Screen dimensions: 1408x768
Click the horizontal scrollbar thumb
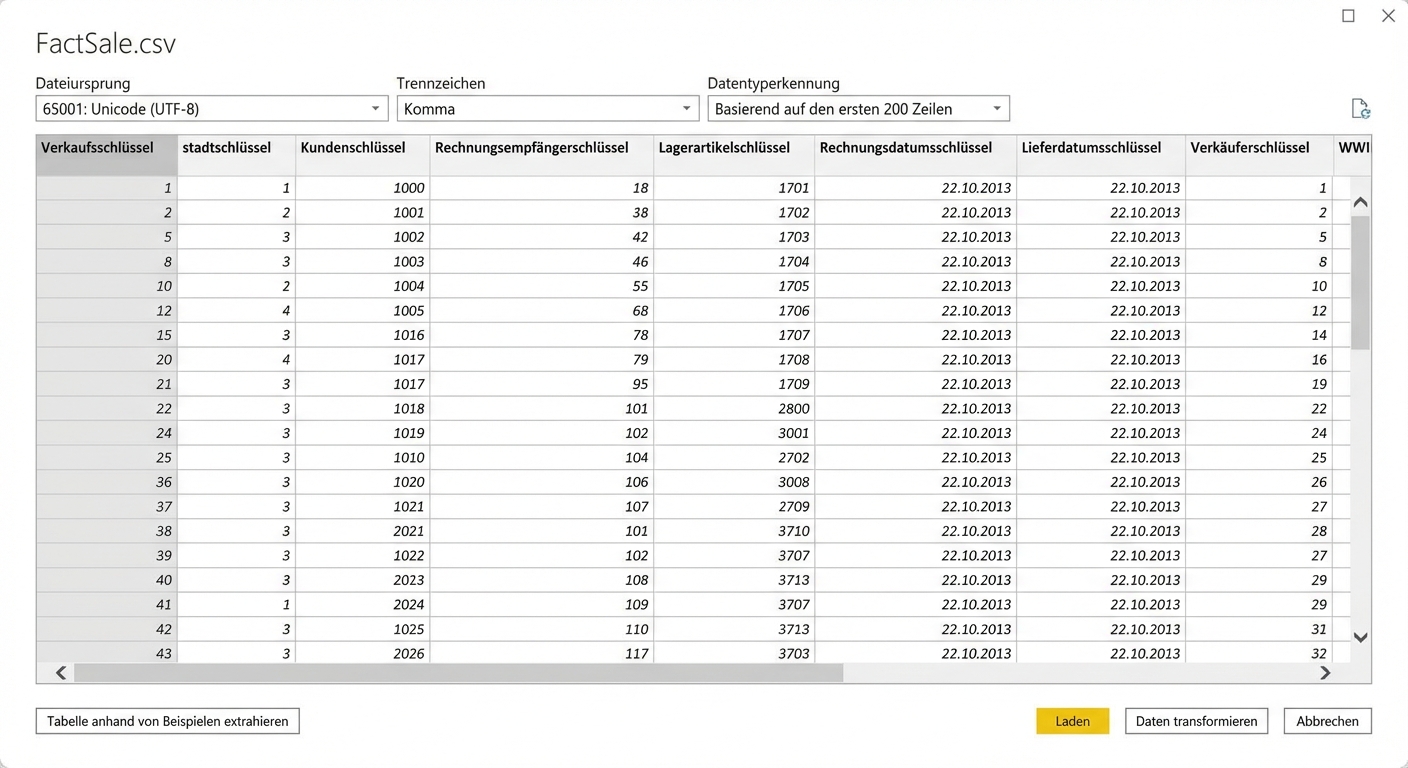pos(458,673)
